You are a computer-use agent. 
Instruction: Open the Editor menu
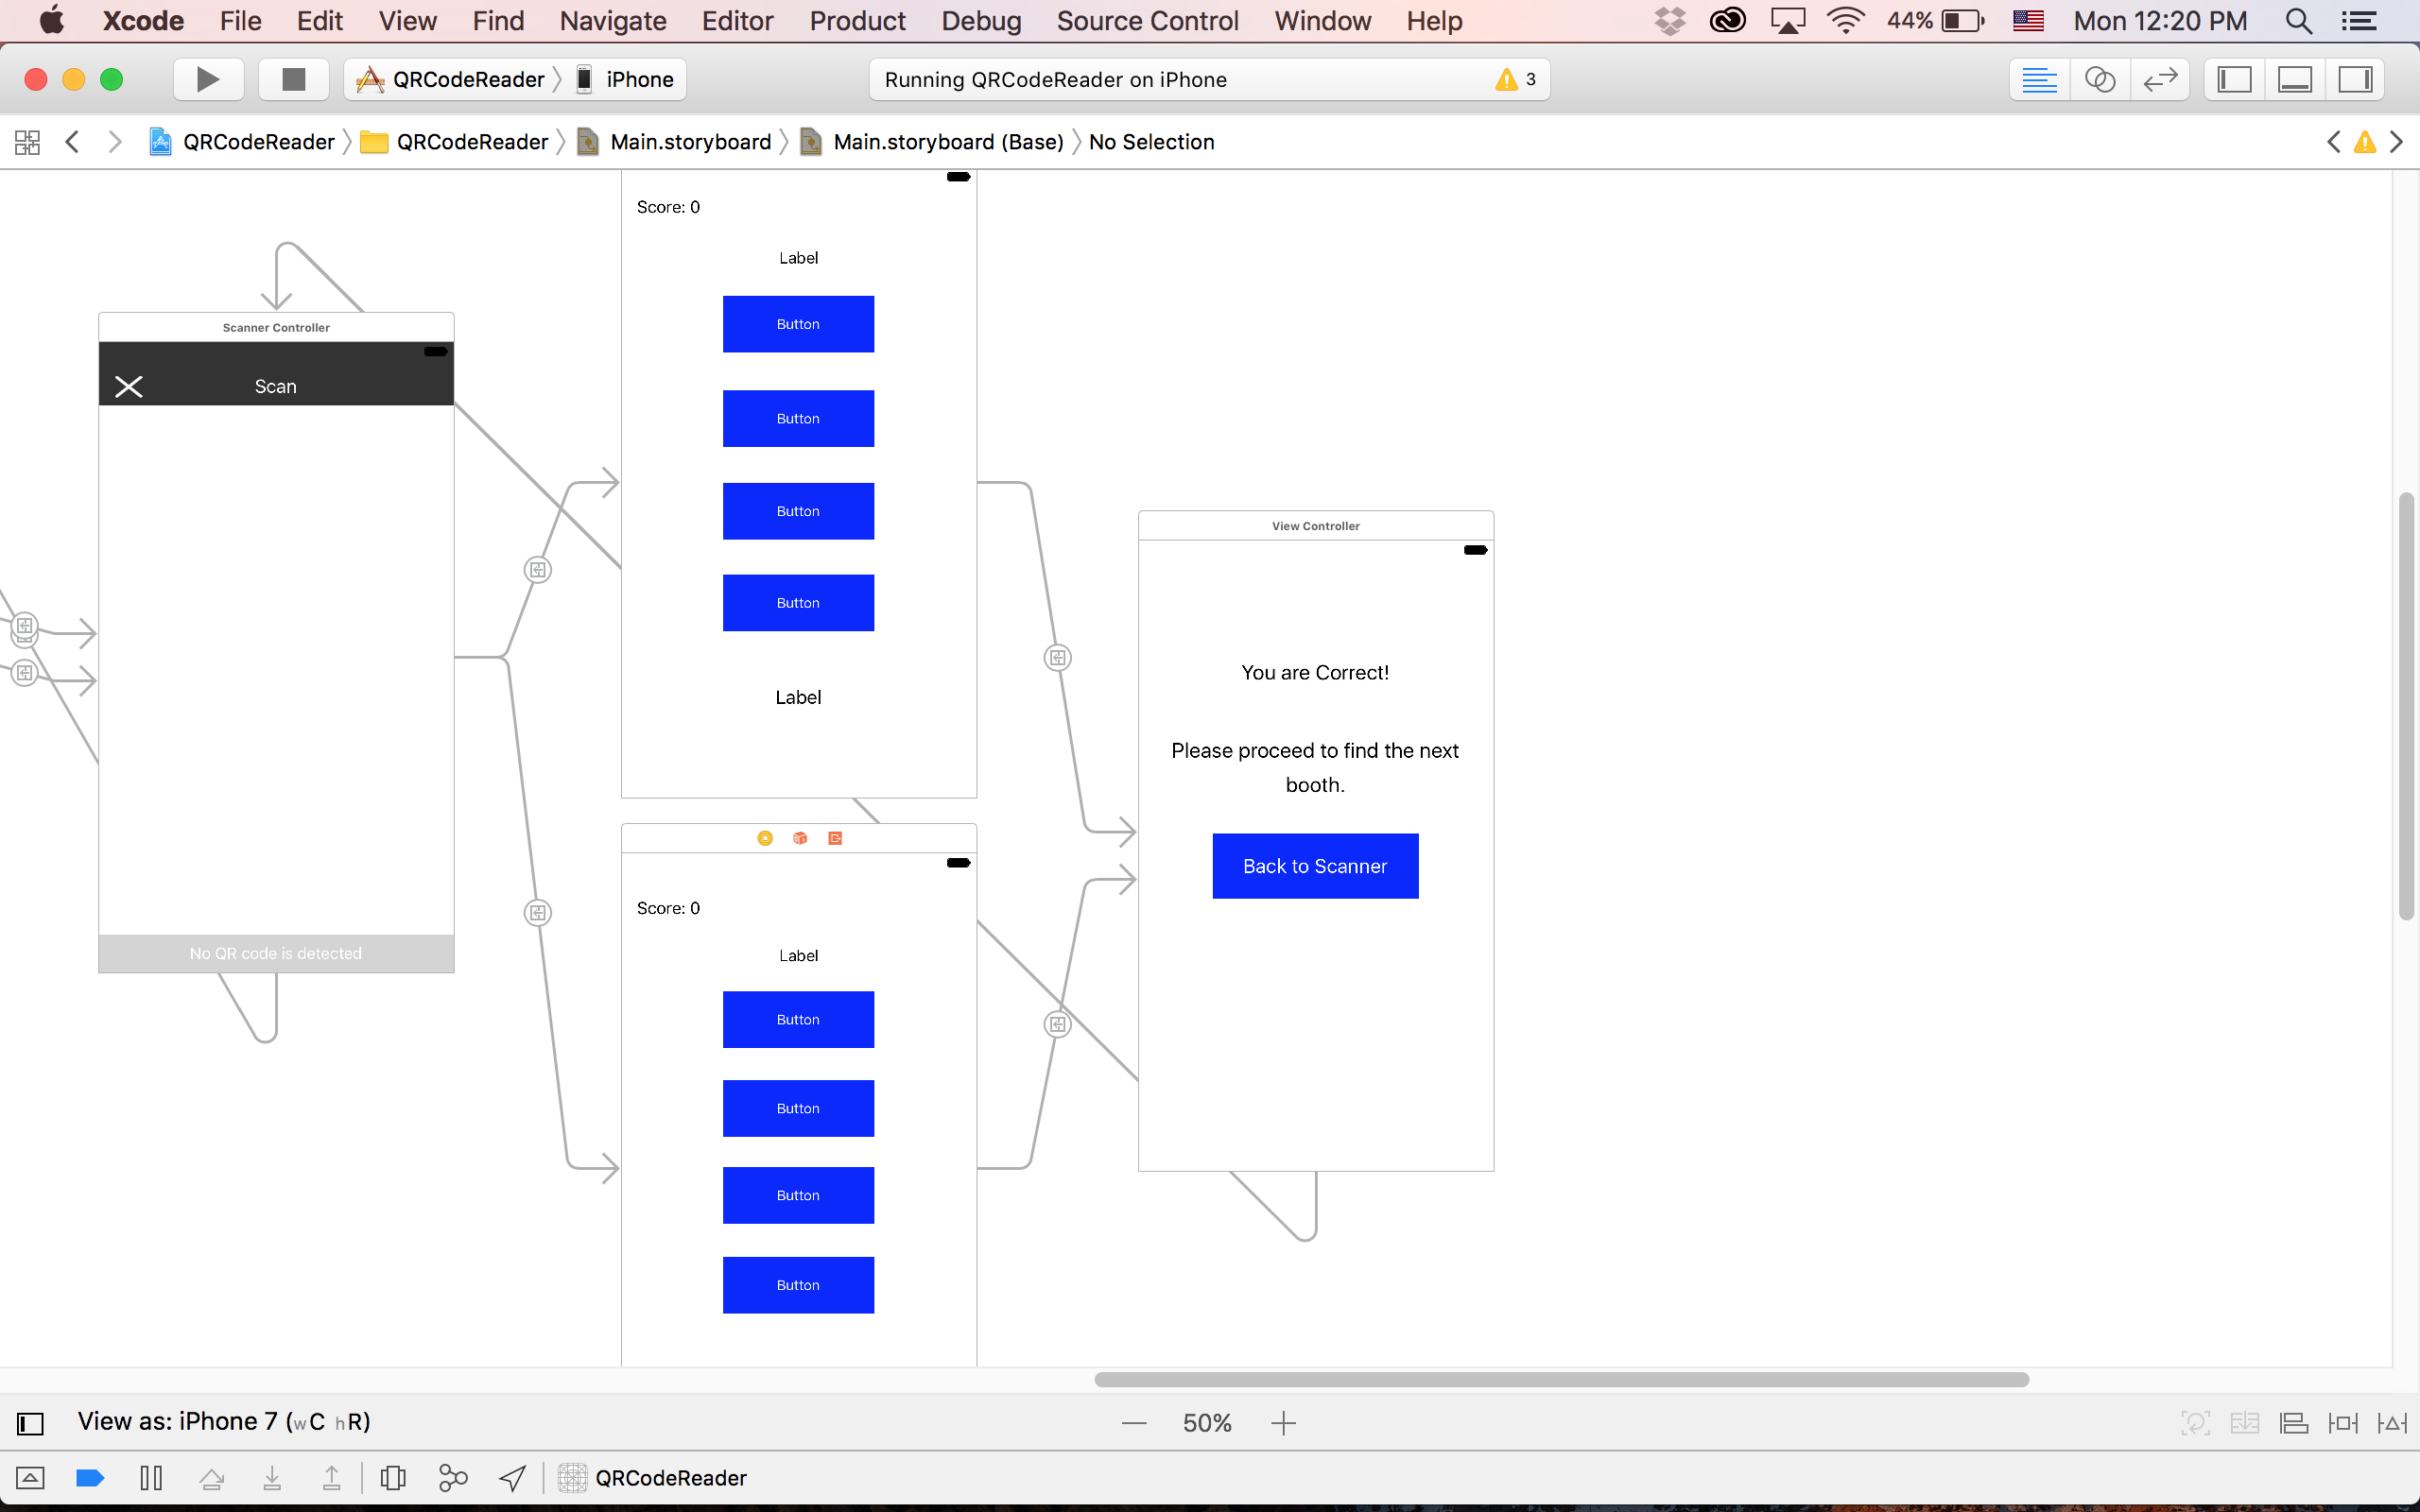click(x=737, y=21)
